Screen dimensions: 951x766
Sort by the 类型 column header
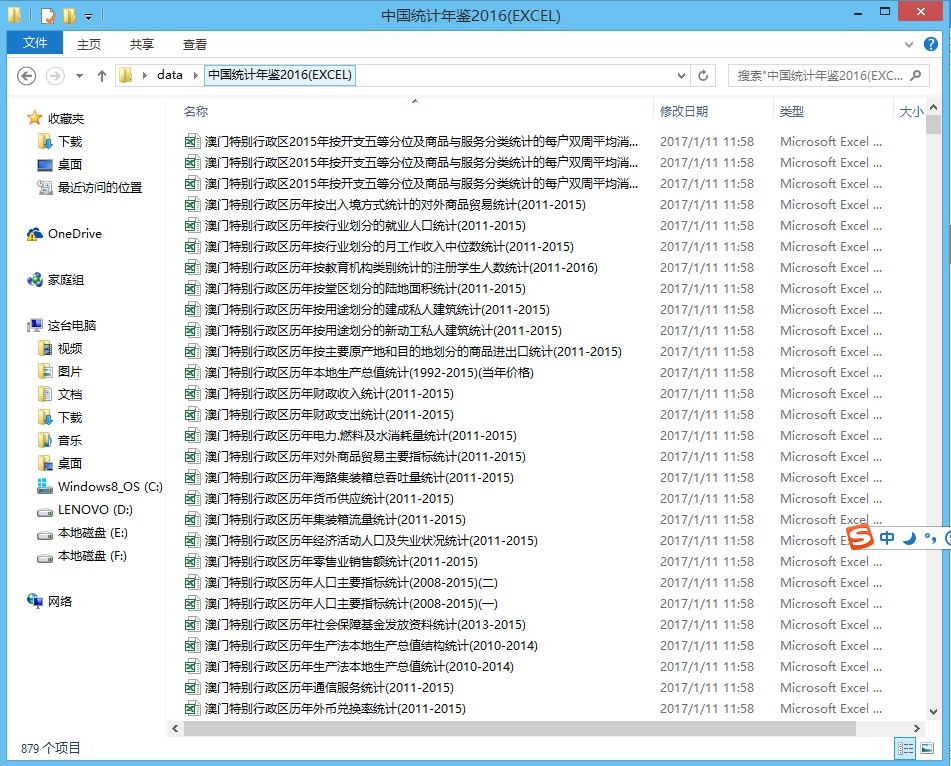click(x=791, y=112)
